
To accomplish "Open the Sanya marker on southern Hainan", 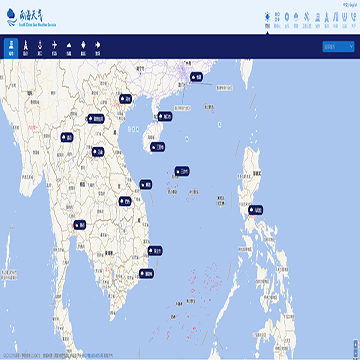I will (157, 147).
